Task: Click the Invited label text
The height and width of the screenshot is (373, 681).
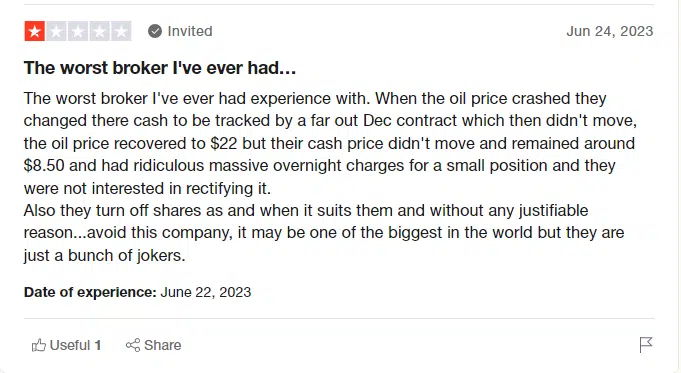Action: pos(190,31)
